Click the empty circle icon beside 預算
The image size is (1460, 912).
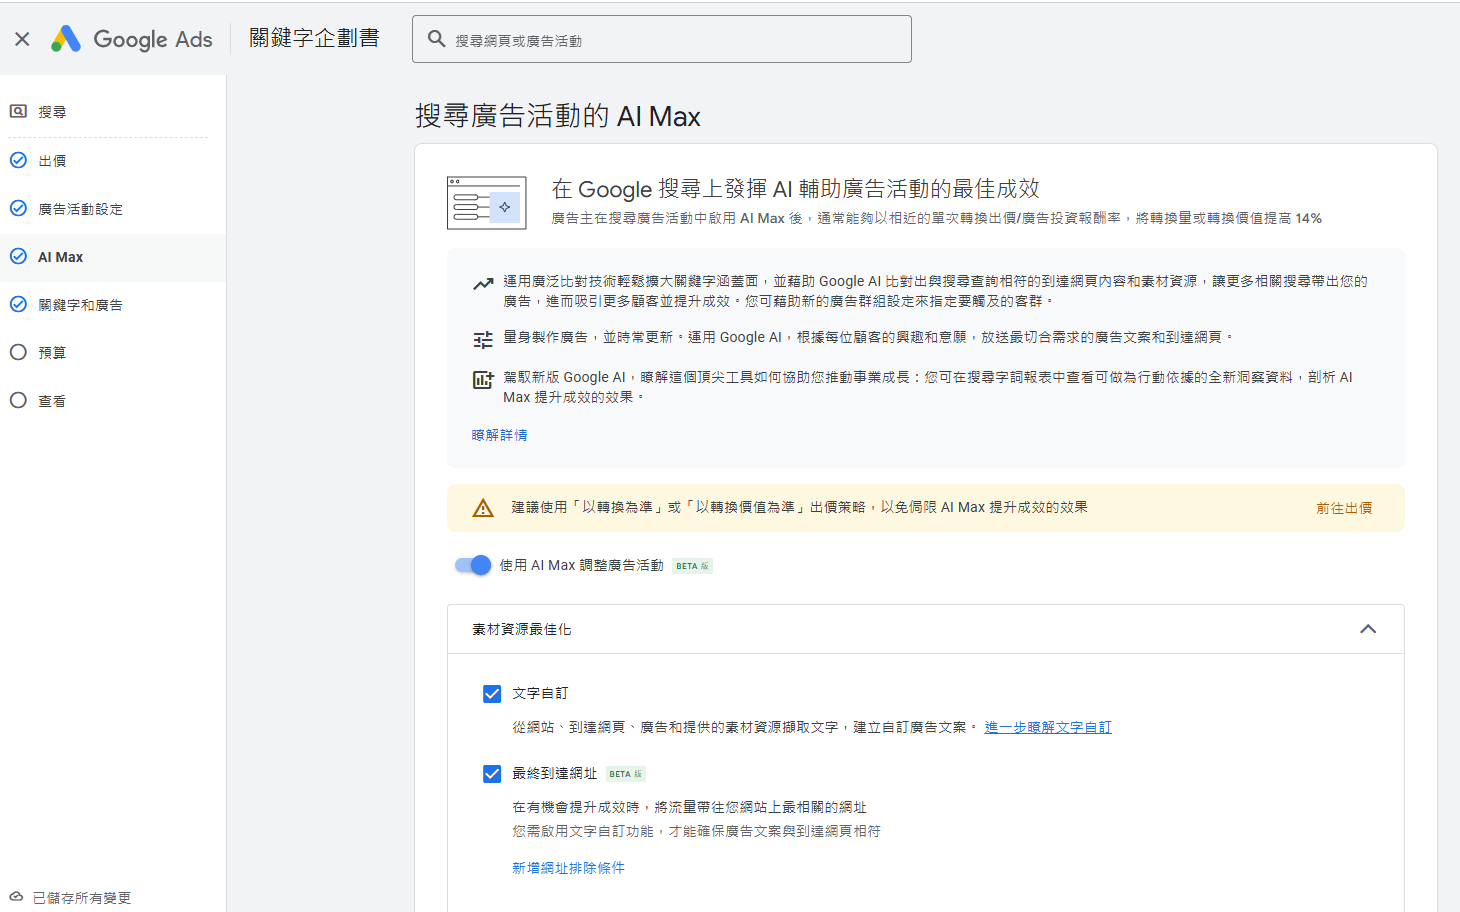[x=18, y=352]
